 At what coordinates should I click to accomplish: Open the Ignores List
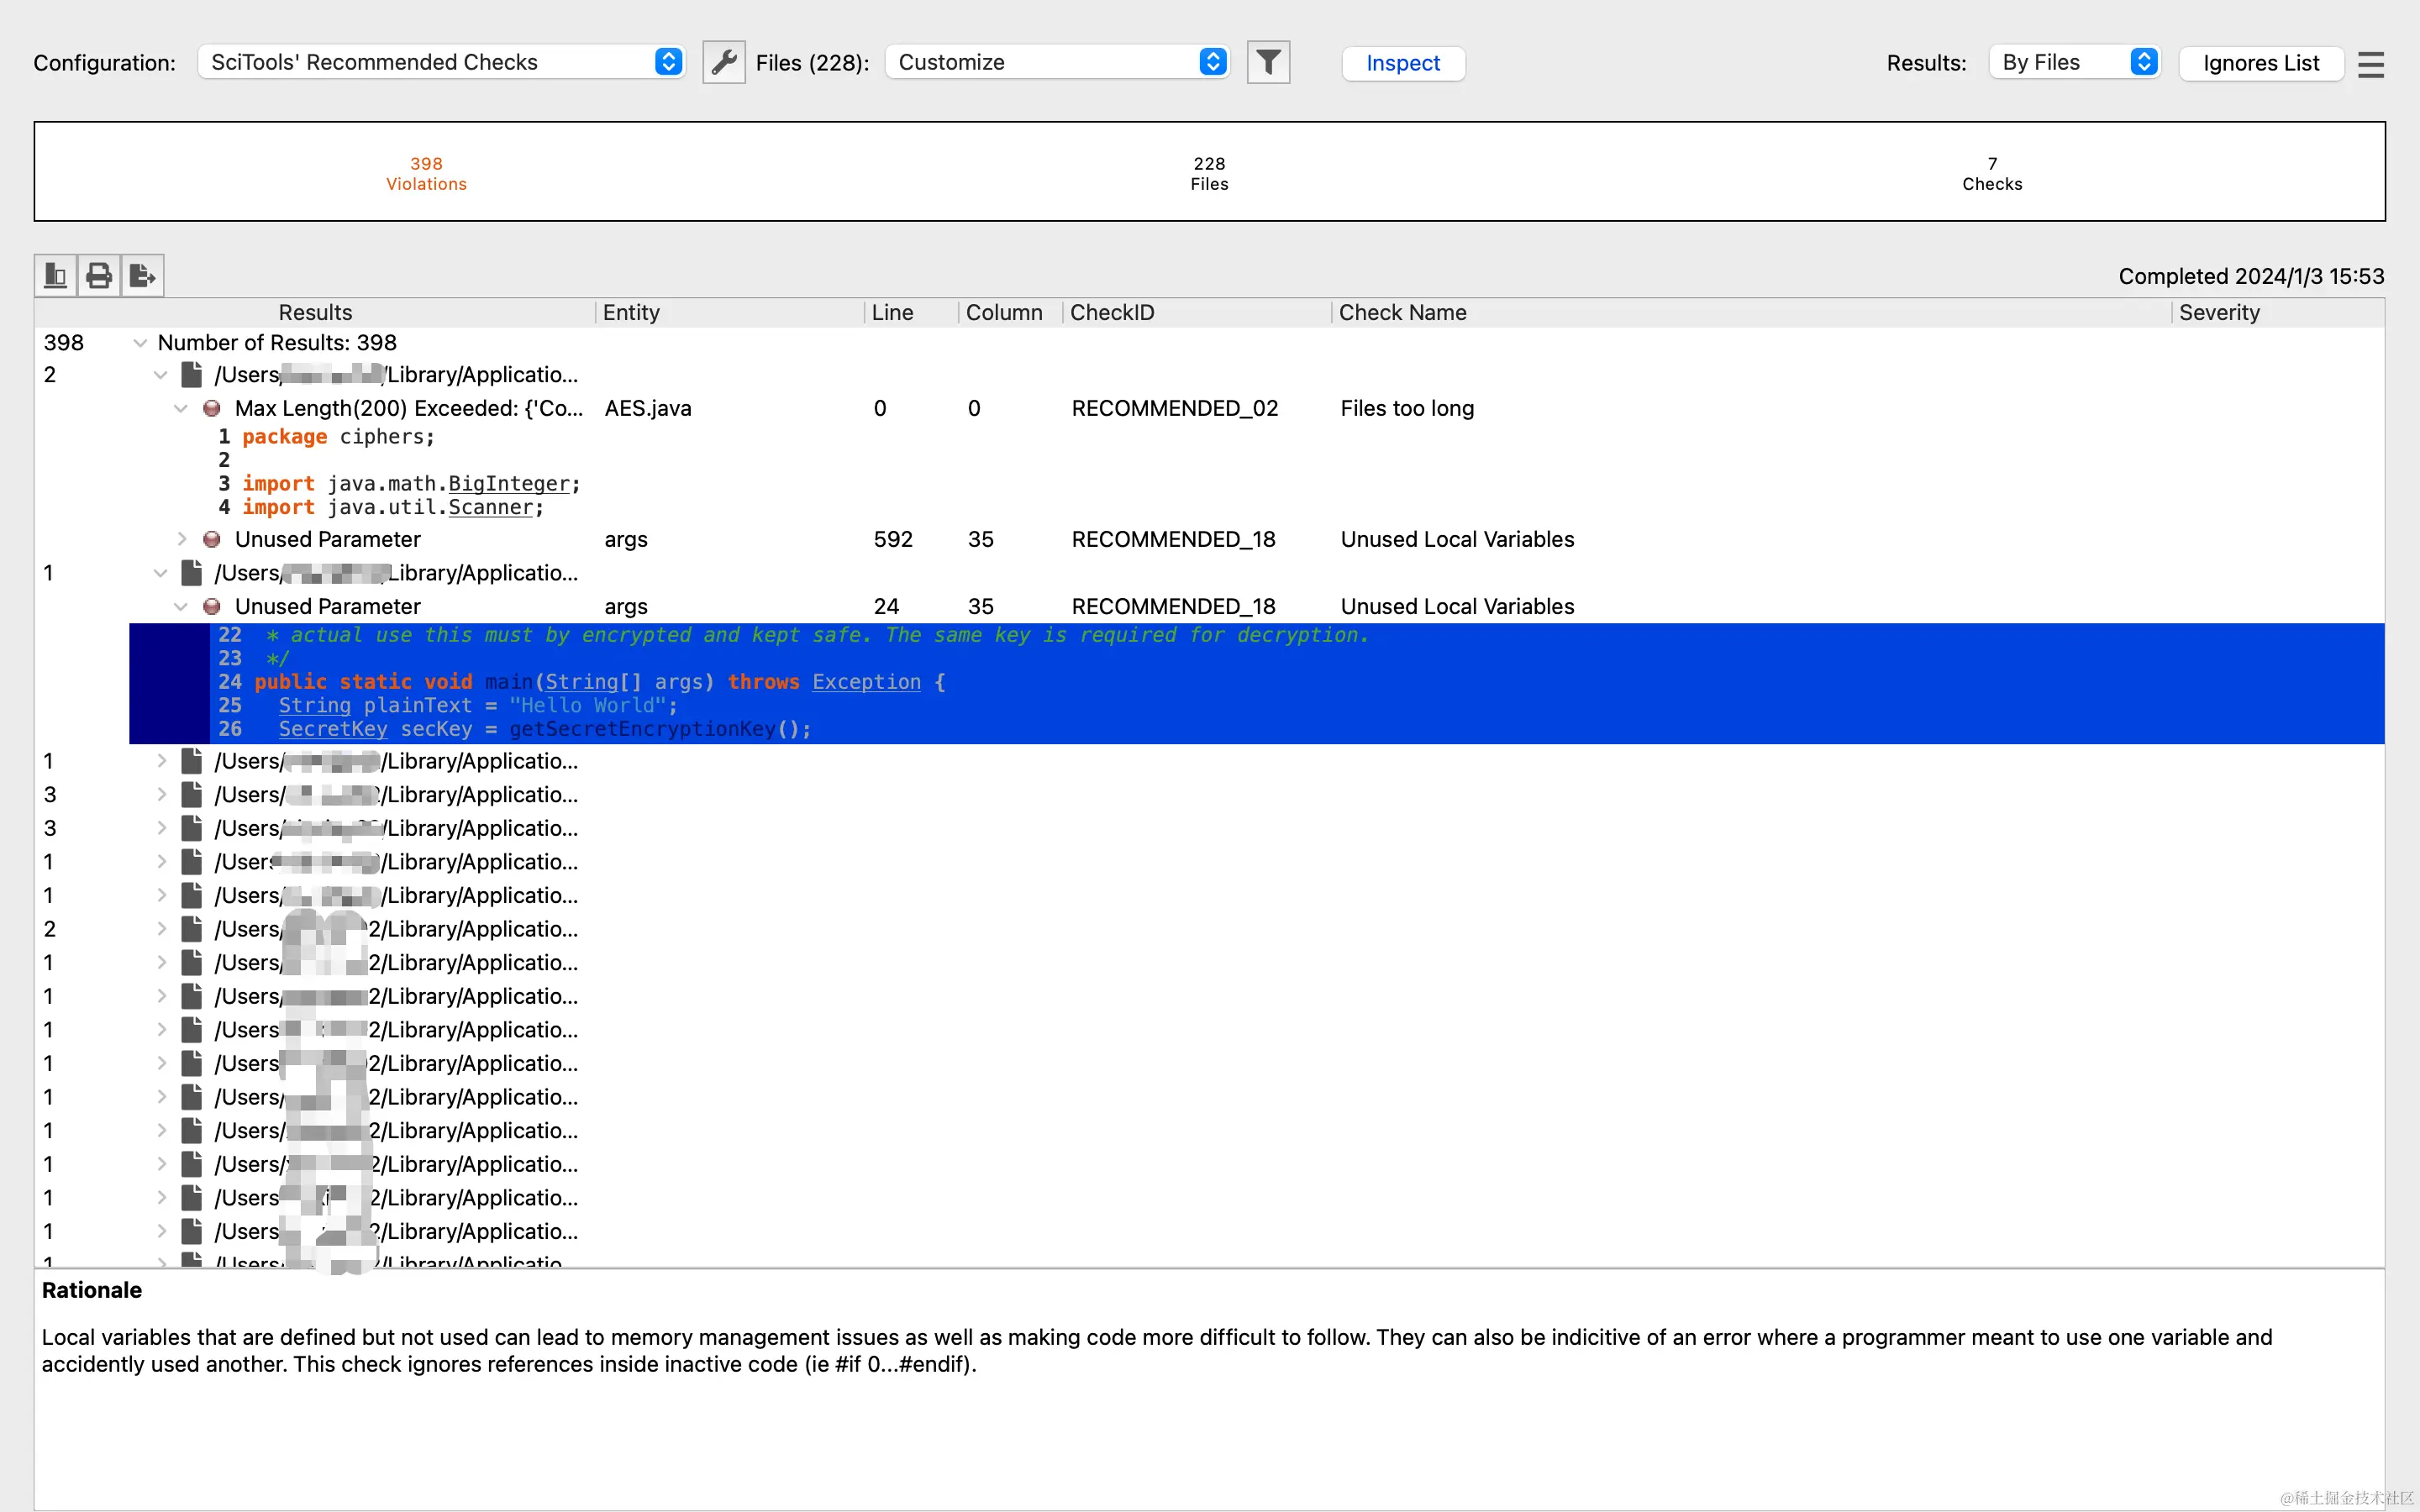pos(2260,63)
